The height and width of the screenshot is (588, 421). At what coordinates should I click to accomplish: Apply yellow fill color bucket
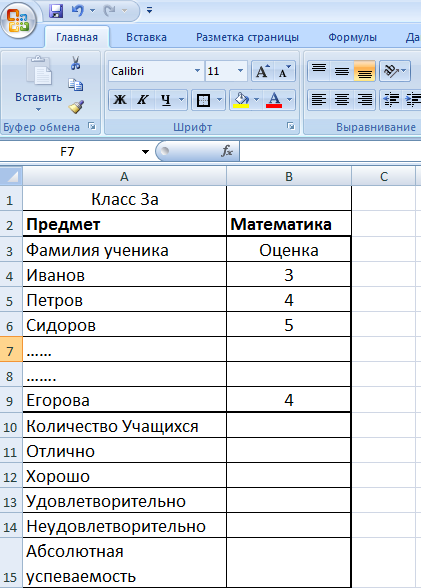coord(241,100)
